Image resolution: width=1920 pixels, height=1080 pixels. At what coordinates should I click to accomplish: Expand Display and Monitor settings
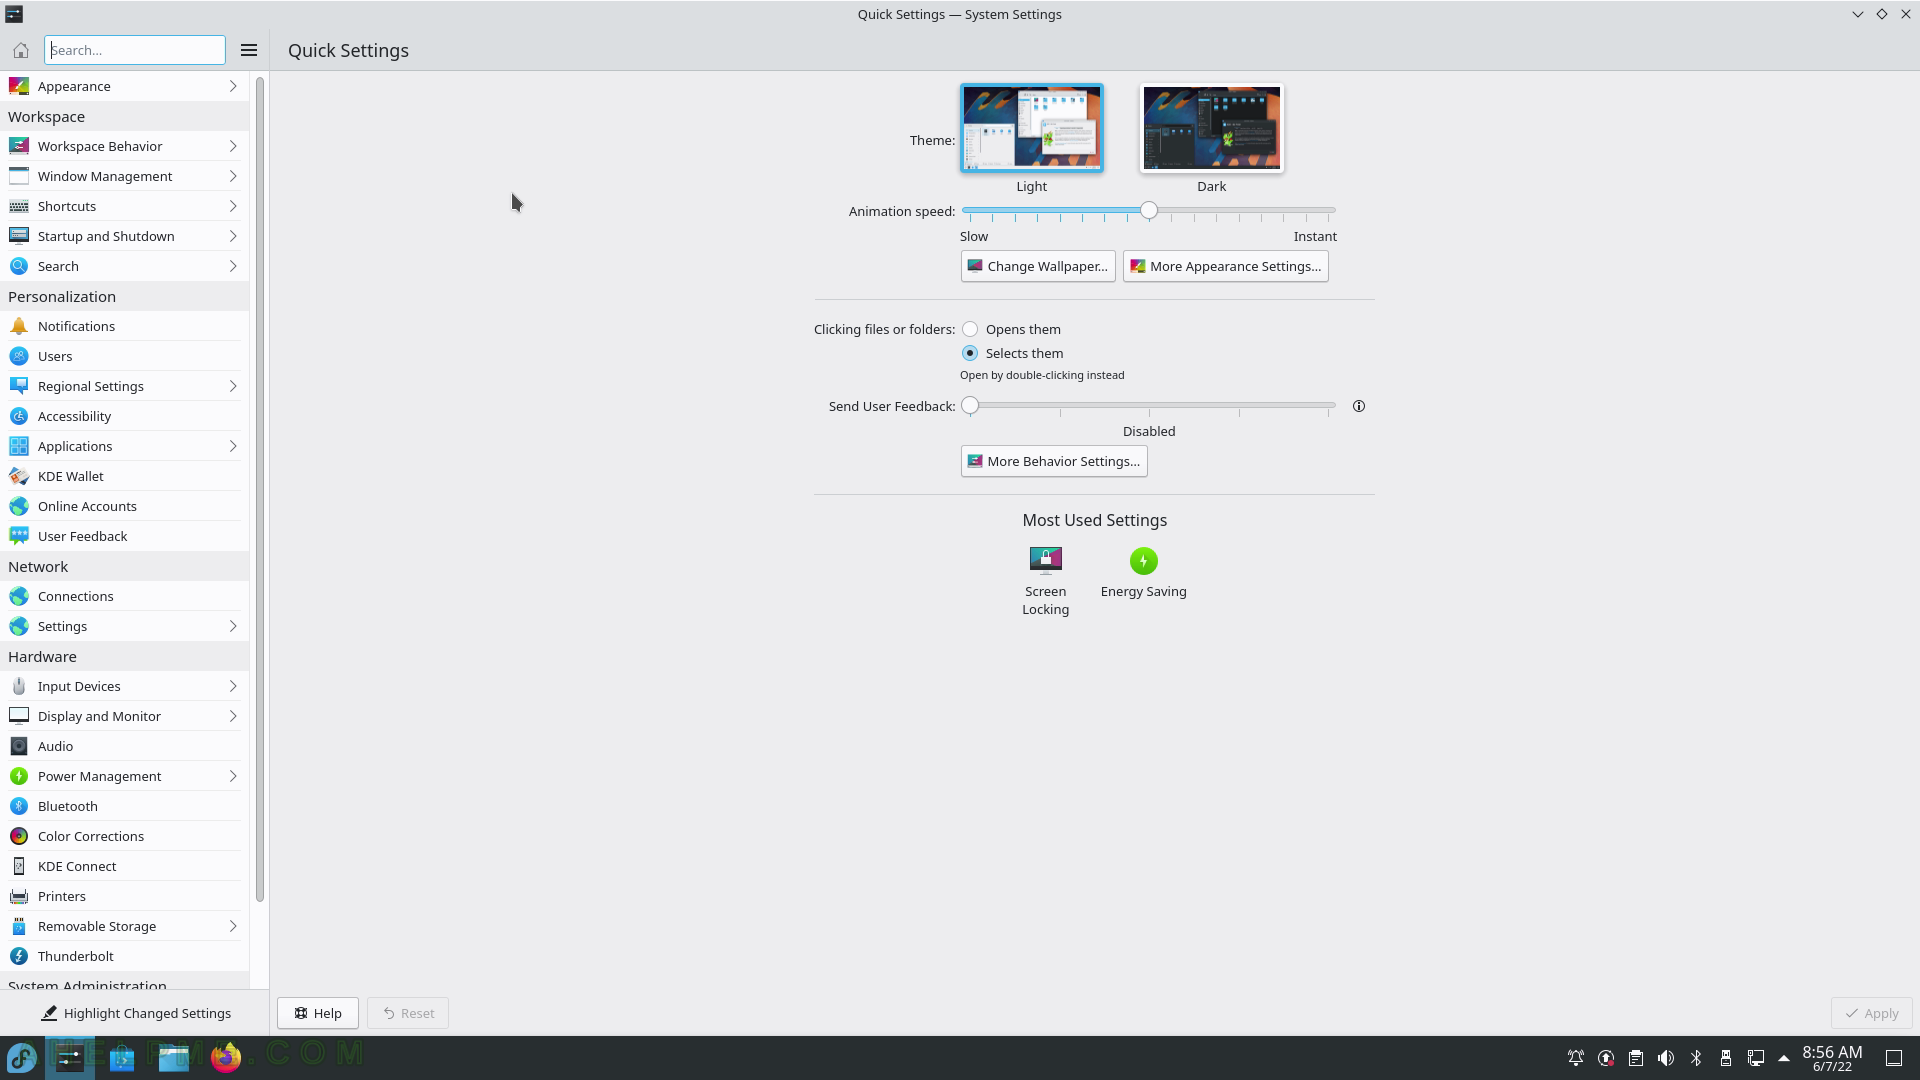(x=125, y=716)
